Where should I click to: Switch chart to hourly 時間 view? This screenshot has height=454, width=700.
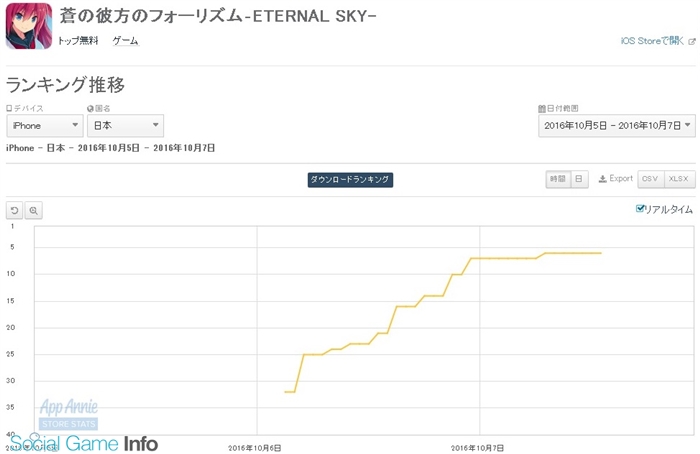[x=558, y=179]
